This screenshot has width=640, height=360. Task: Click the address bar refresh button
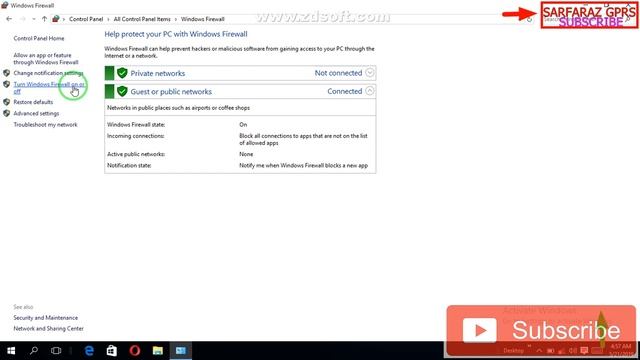coord(529,19)
